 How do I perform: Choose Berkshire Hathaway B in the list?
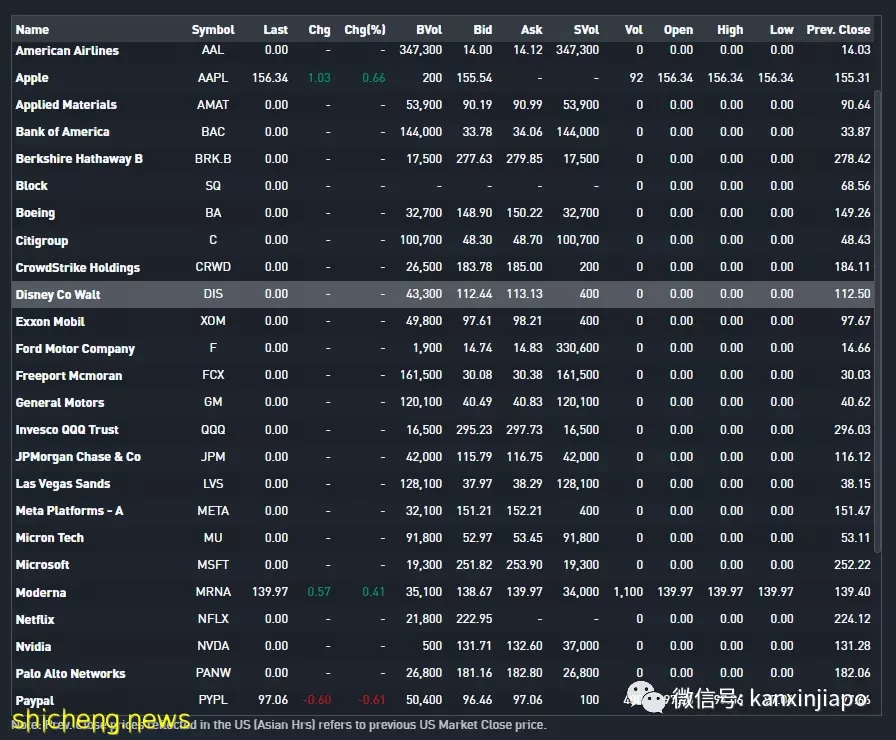pyautogui.click(x=79, y=159)
